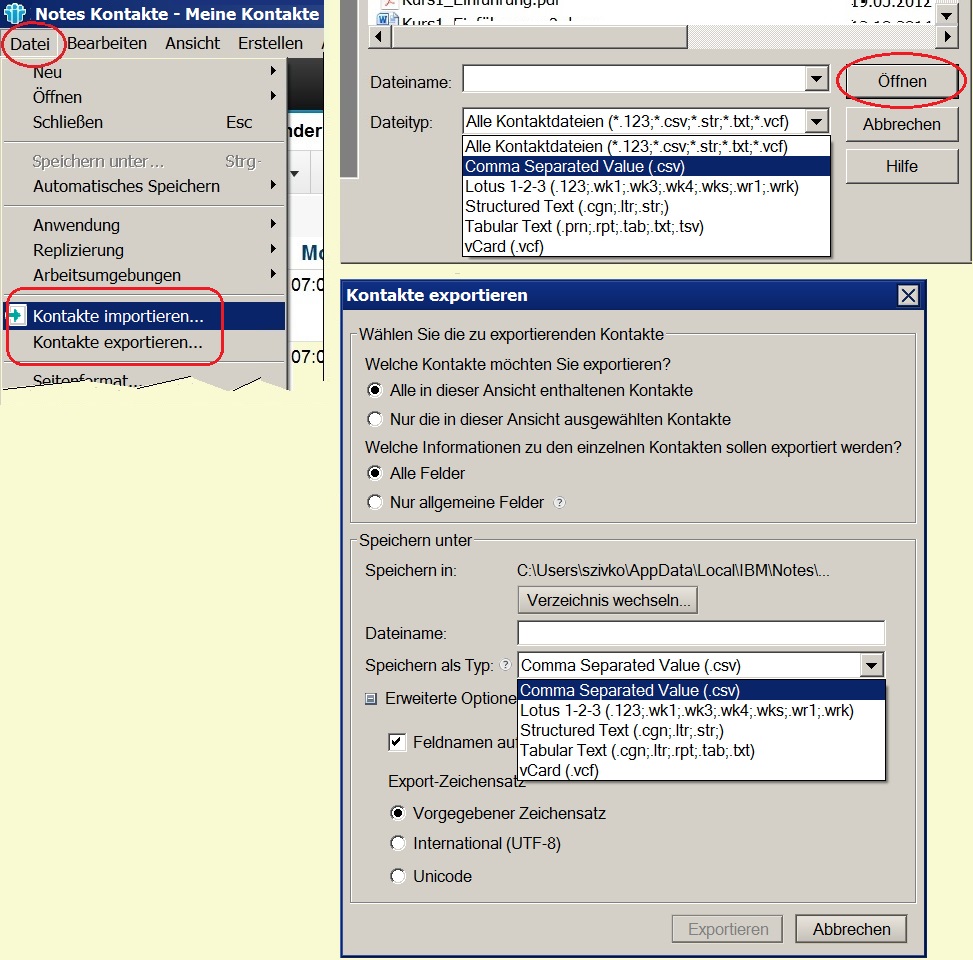This screenshot has width=973, height=960.
Task: Choose Nur die in dieser Ansicht ausgewählten Kontakte
Action: (x=375, y=420)
